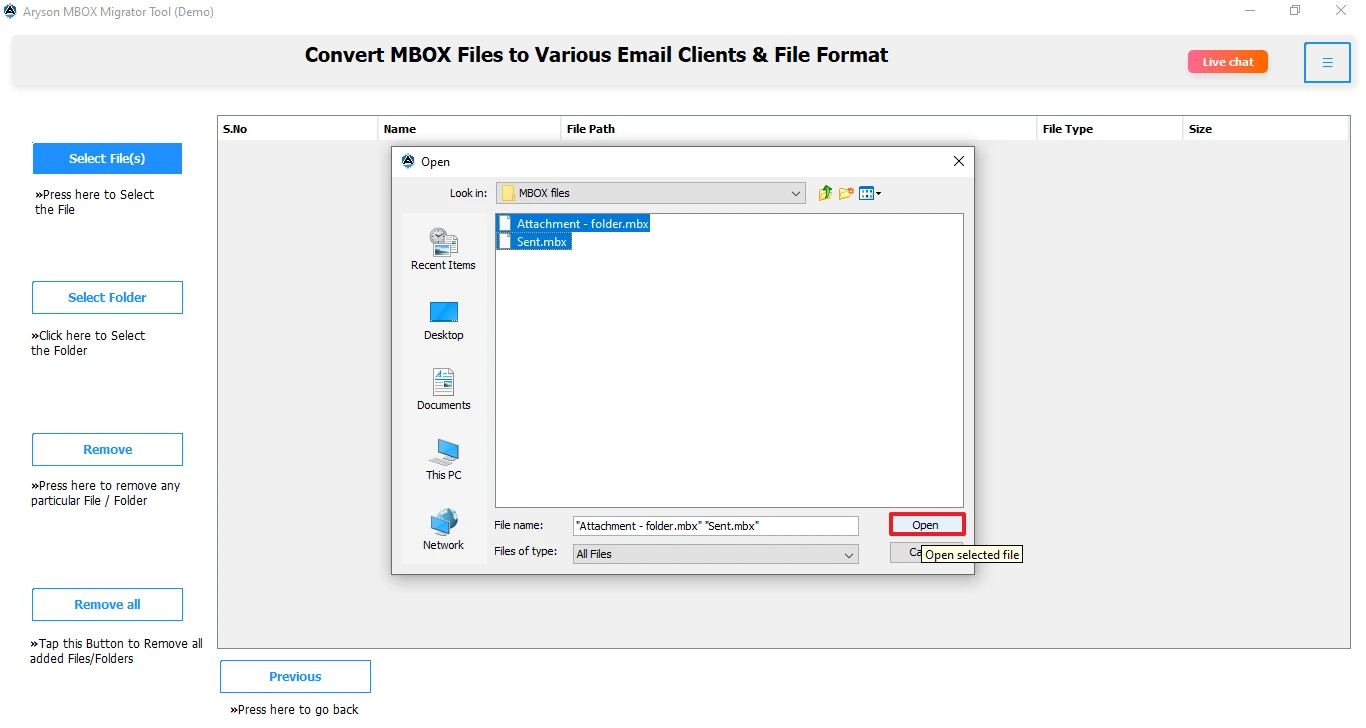Image resolution: width=1366 pixels, height=728 pixels.
Task: Close the Open dialog with the X
Action: (958, 161)
